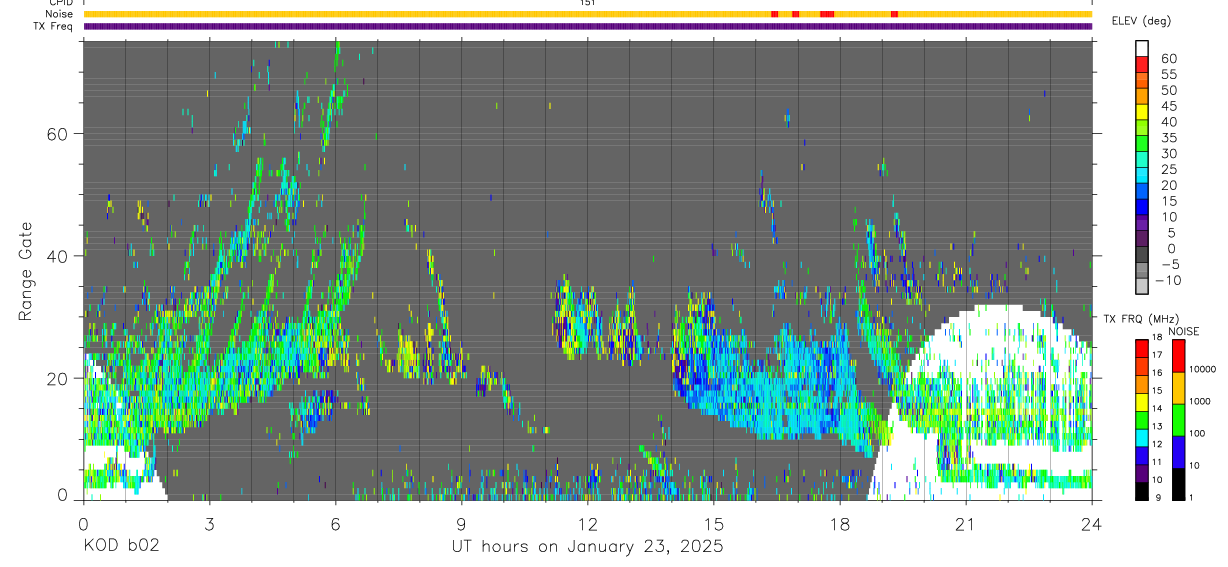The width and height of the screenshot is (1228, 567).
Task: Click the UT hours on January 23, 2025 title
Action: tap(587, 547)
